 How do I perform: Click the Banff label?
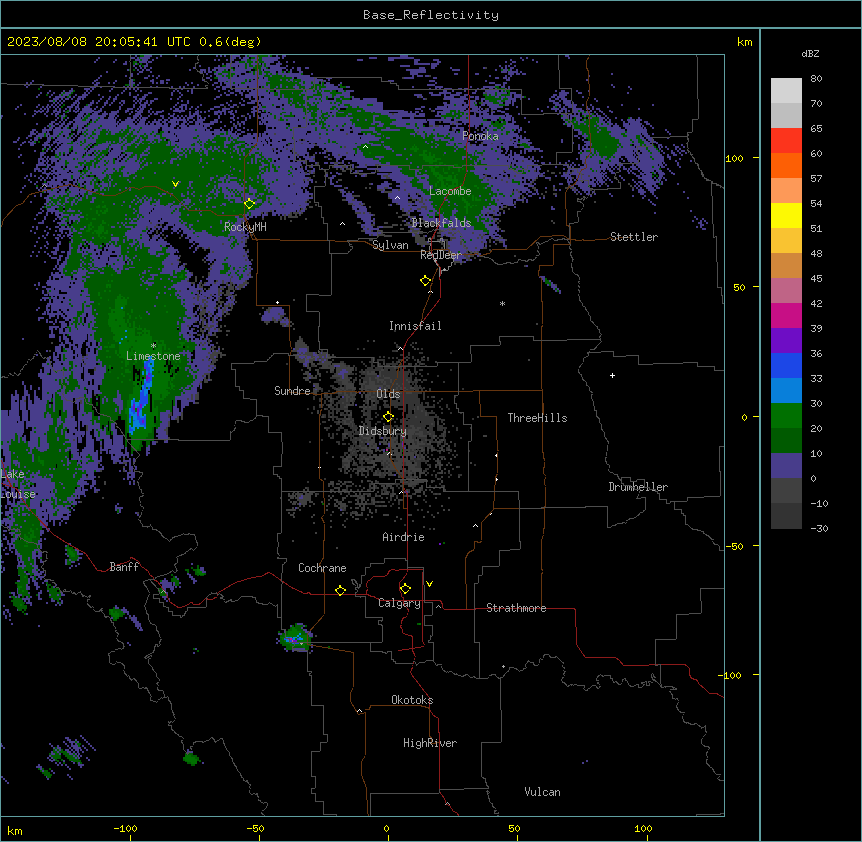[x=124, y=567]
